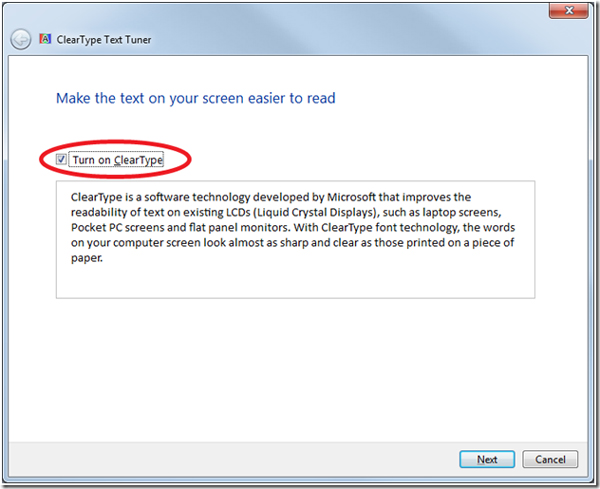
Task: Click the ClearType description paragraph text
Action: (x=293, y=227)
